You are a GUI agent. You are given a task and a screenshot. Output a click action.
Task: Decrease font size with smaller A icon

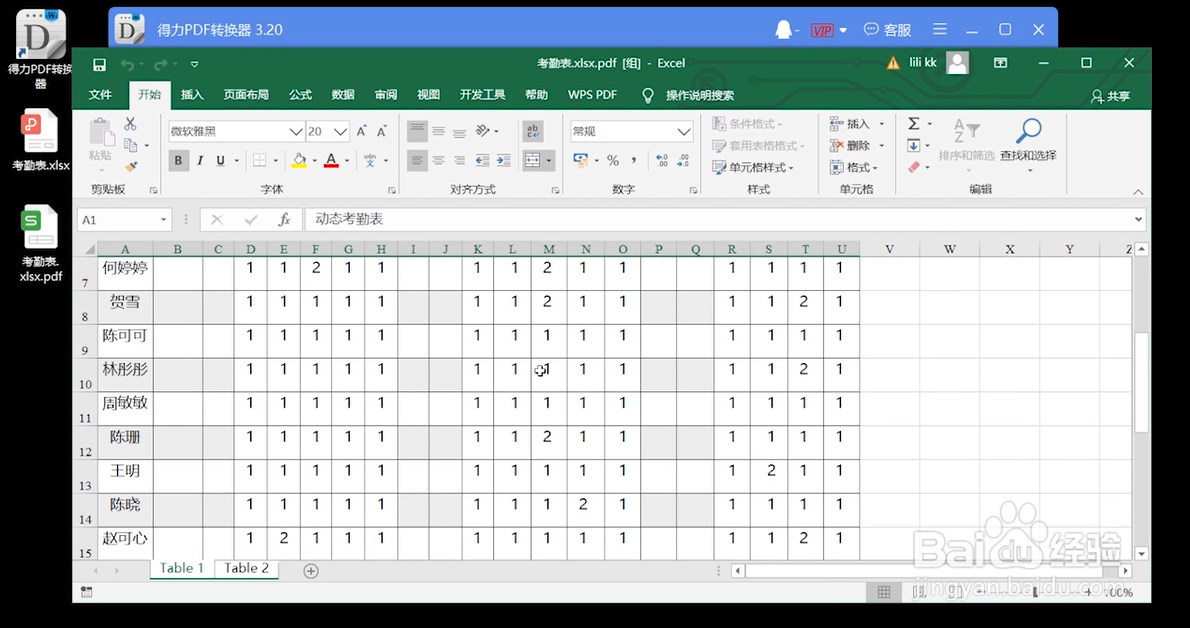[x=382, y=131]
